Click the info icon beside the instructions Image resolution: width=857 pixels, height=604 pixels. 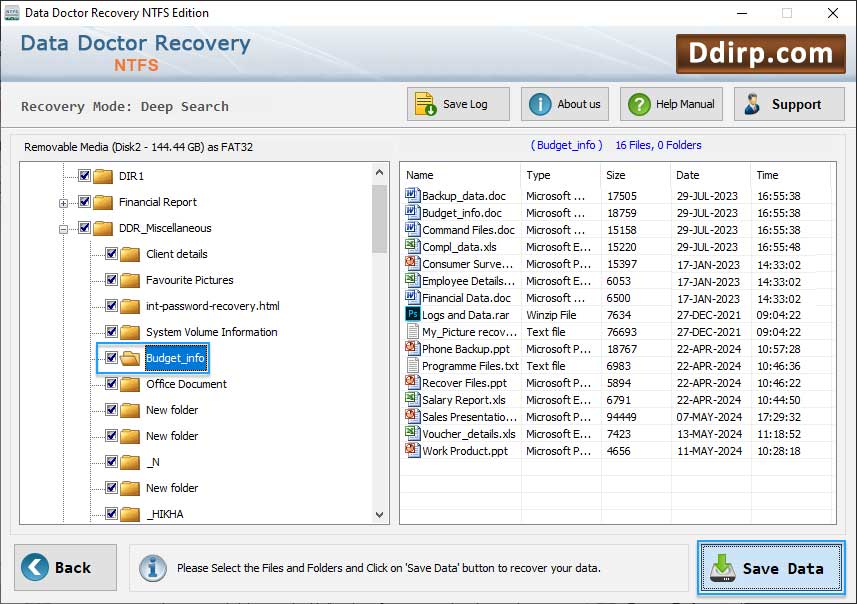coord(152,568)
